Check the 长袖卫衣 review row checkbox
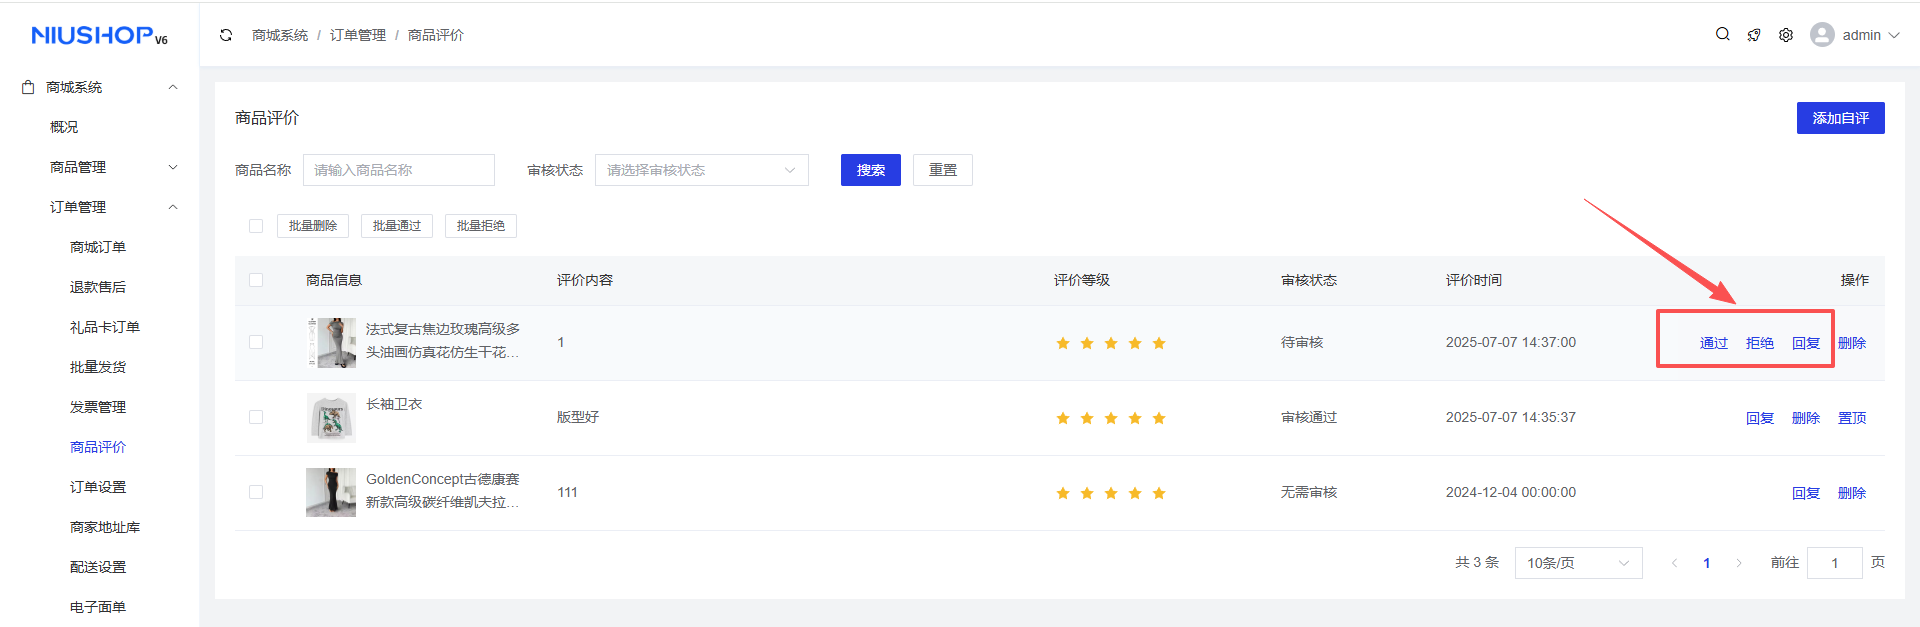 pos(256,417)
